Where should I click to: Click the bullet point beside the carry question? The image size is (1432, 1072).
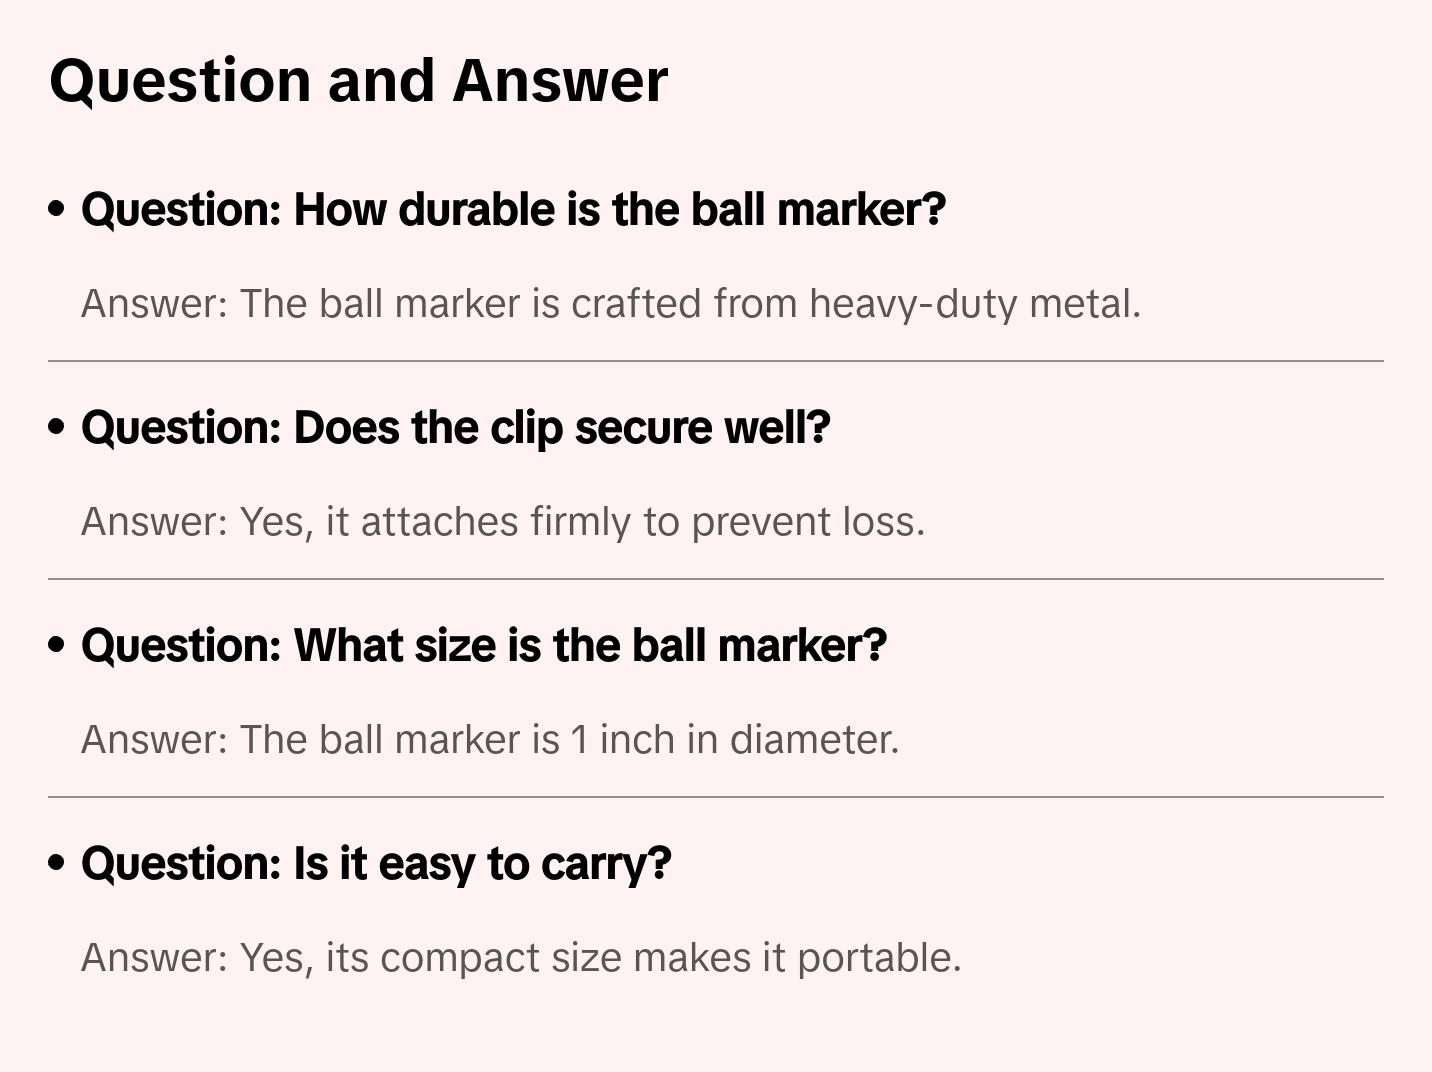pyautogui.click(x=57, y=863)
